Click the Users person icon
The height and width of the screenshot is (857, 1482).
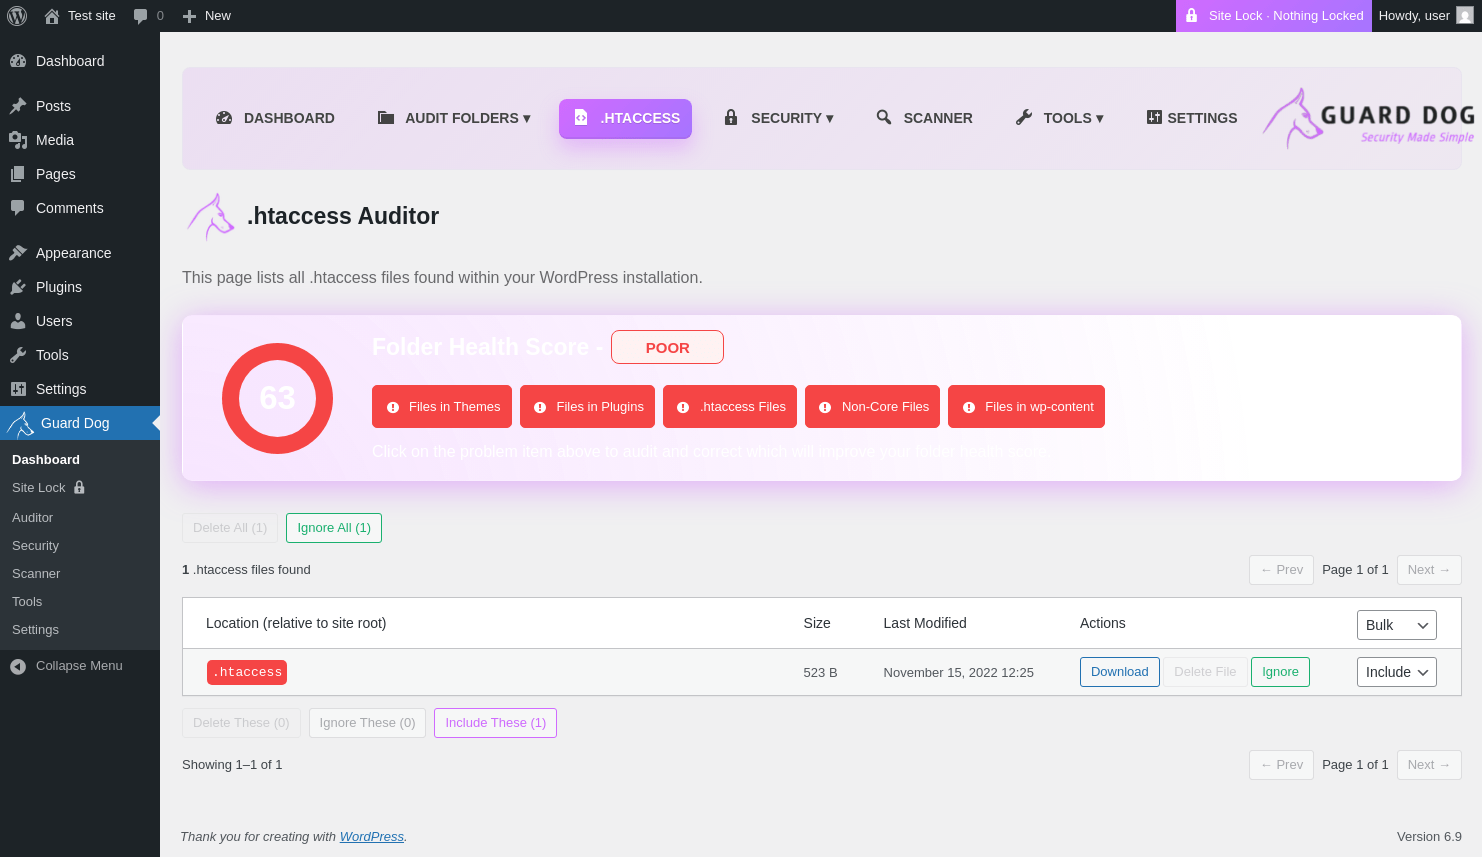click(x=18, y=321)
